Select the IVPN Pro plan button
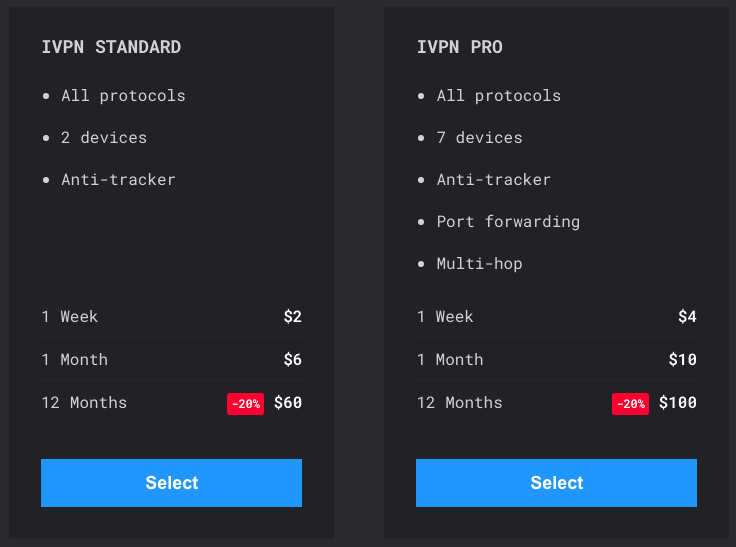 (556, 483)
